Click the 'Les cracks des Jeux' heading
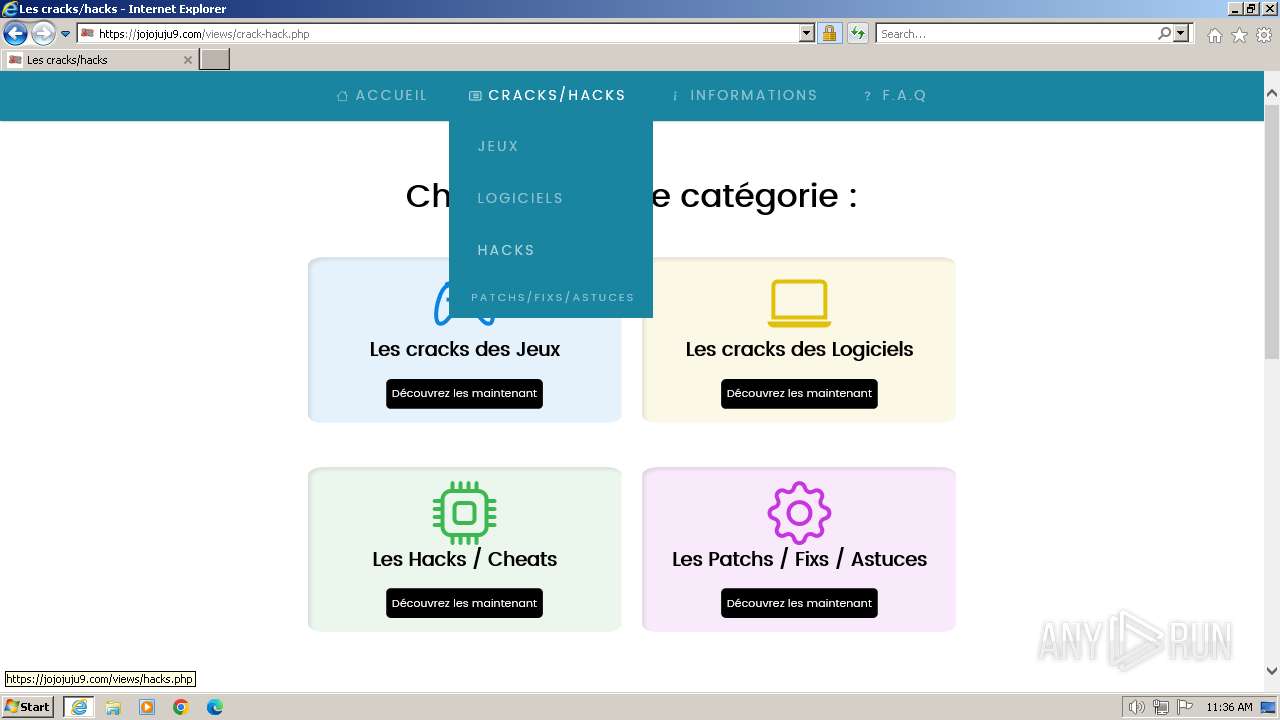The image size is (1280, 720). [464, 349]
